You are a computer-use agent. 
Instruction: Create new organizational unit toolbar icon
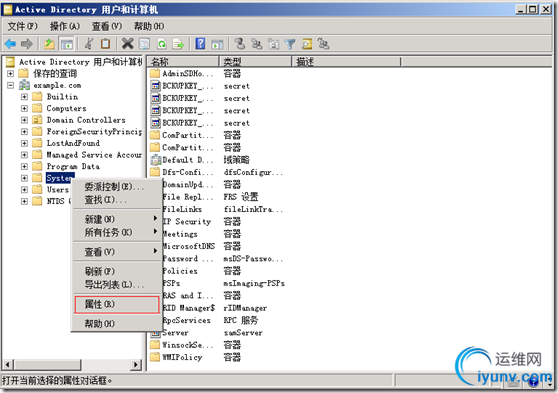tap(273, 44)
